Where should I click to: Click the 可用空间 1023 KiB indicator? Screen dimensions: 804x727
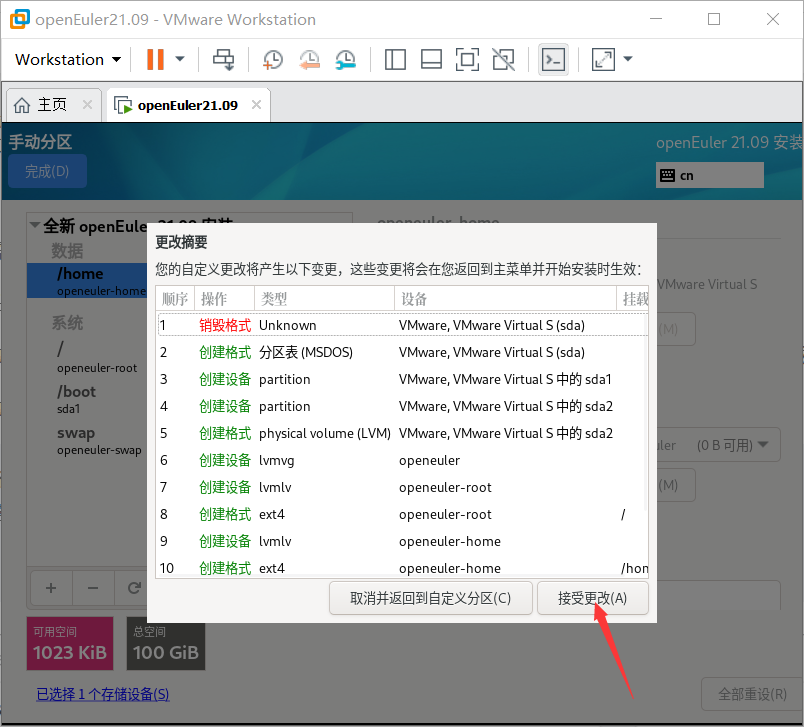pos(70,643)
